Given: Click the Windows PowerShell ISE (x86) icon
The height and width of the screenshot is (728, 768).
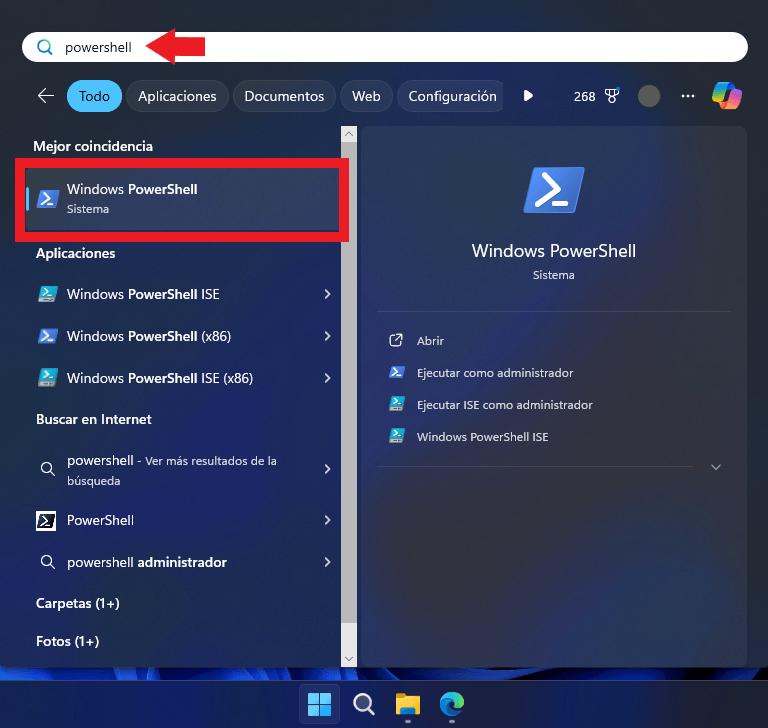Looking at the screenshot, I should click(x=48, y=378).
